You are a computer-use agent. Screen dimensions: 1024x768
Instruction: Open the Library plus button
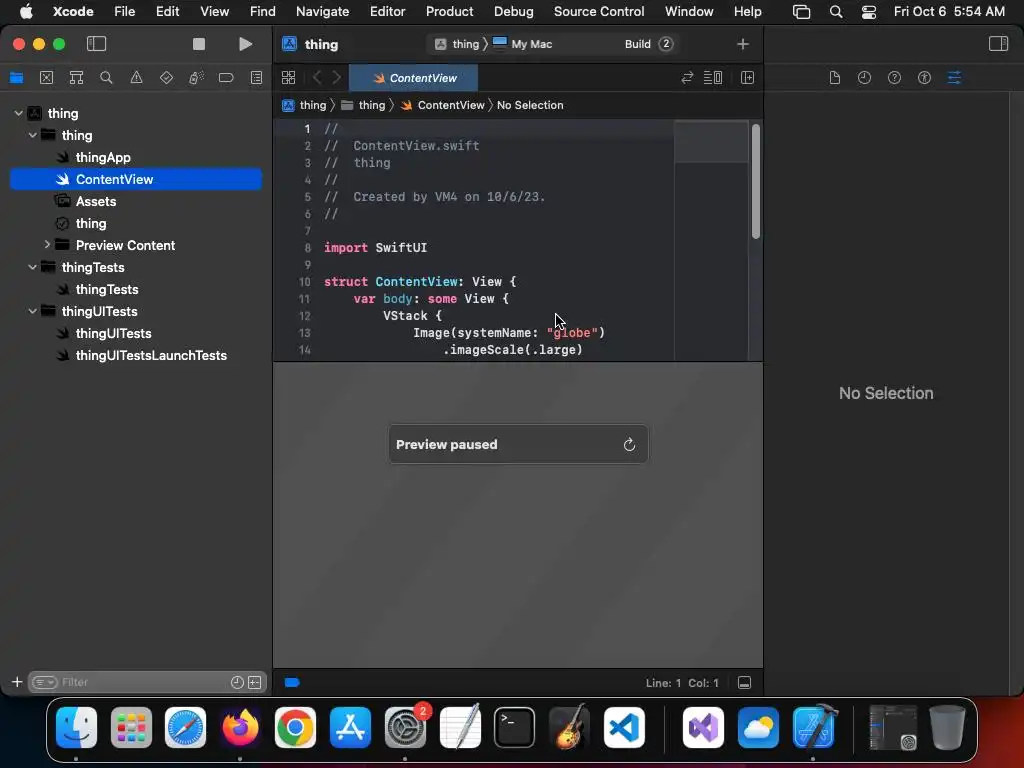(743, 44)
